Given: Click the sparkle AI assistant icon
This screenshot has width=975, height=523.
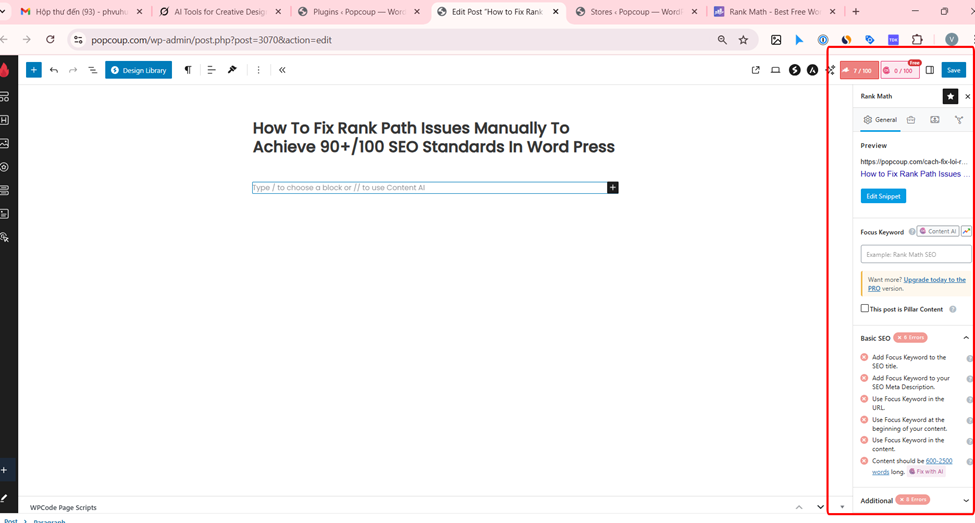Looking at the screenshot, I should (831, 70).
